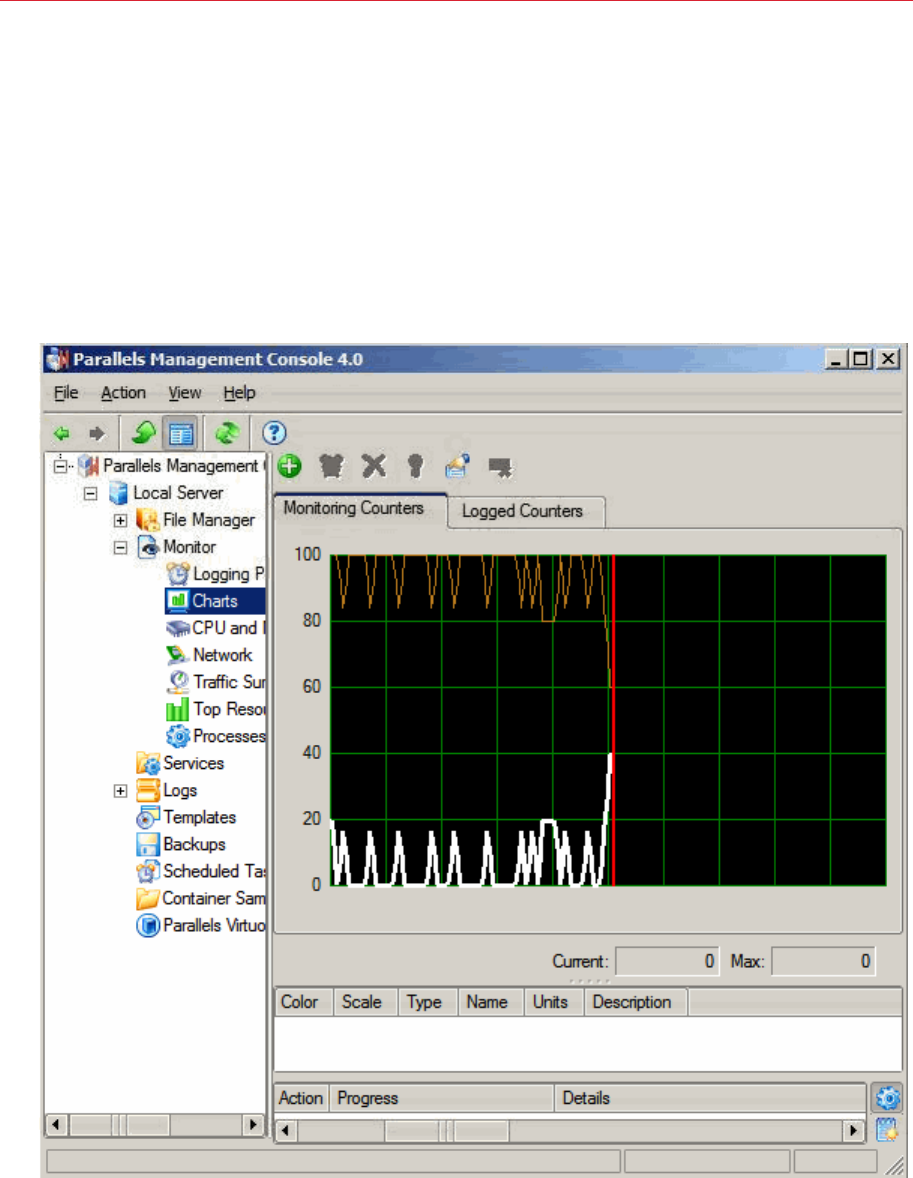Open the File menu
The image size is (913, 1178).
pos(66,393)
